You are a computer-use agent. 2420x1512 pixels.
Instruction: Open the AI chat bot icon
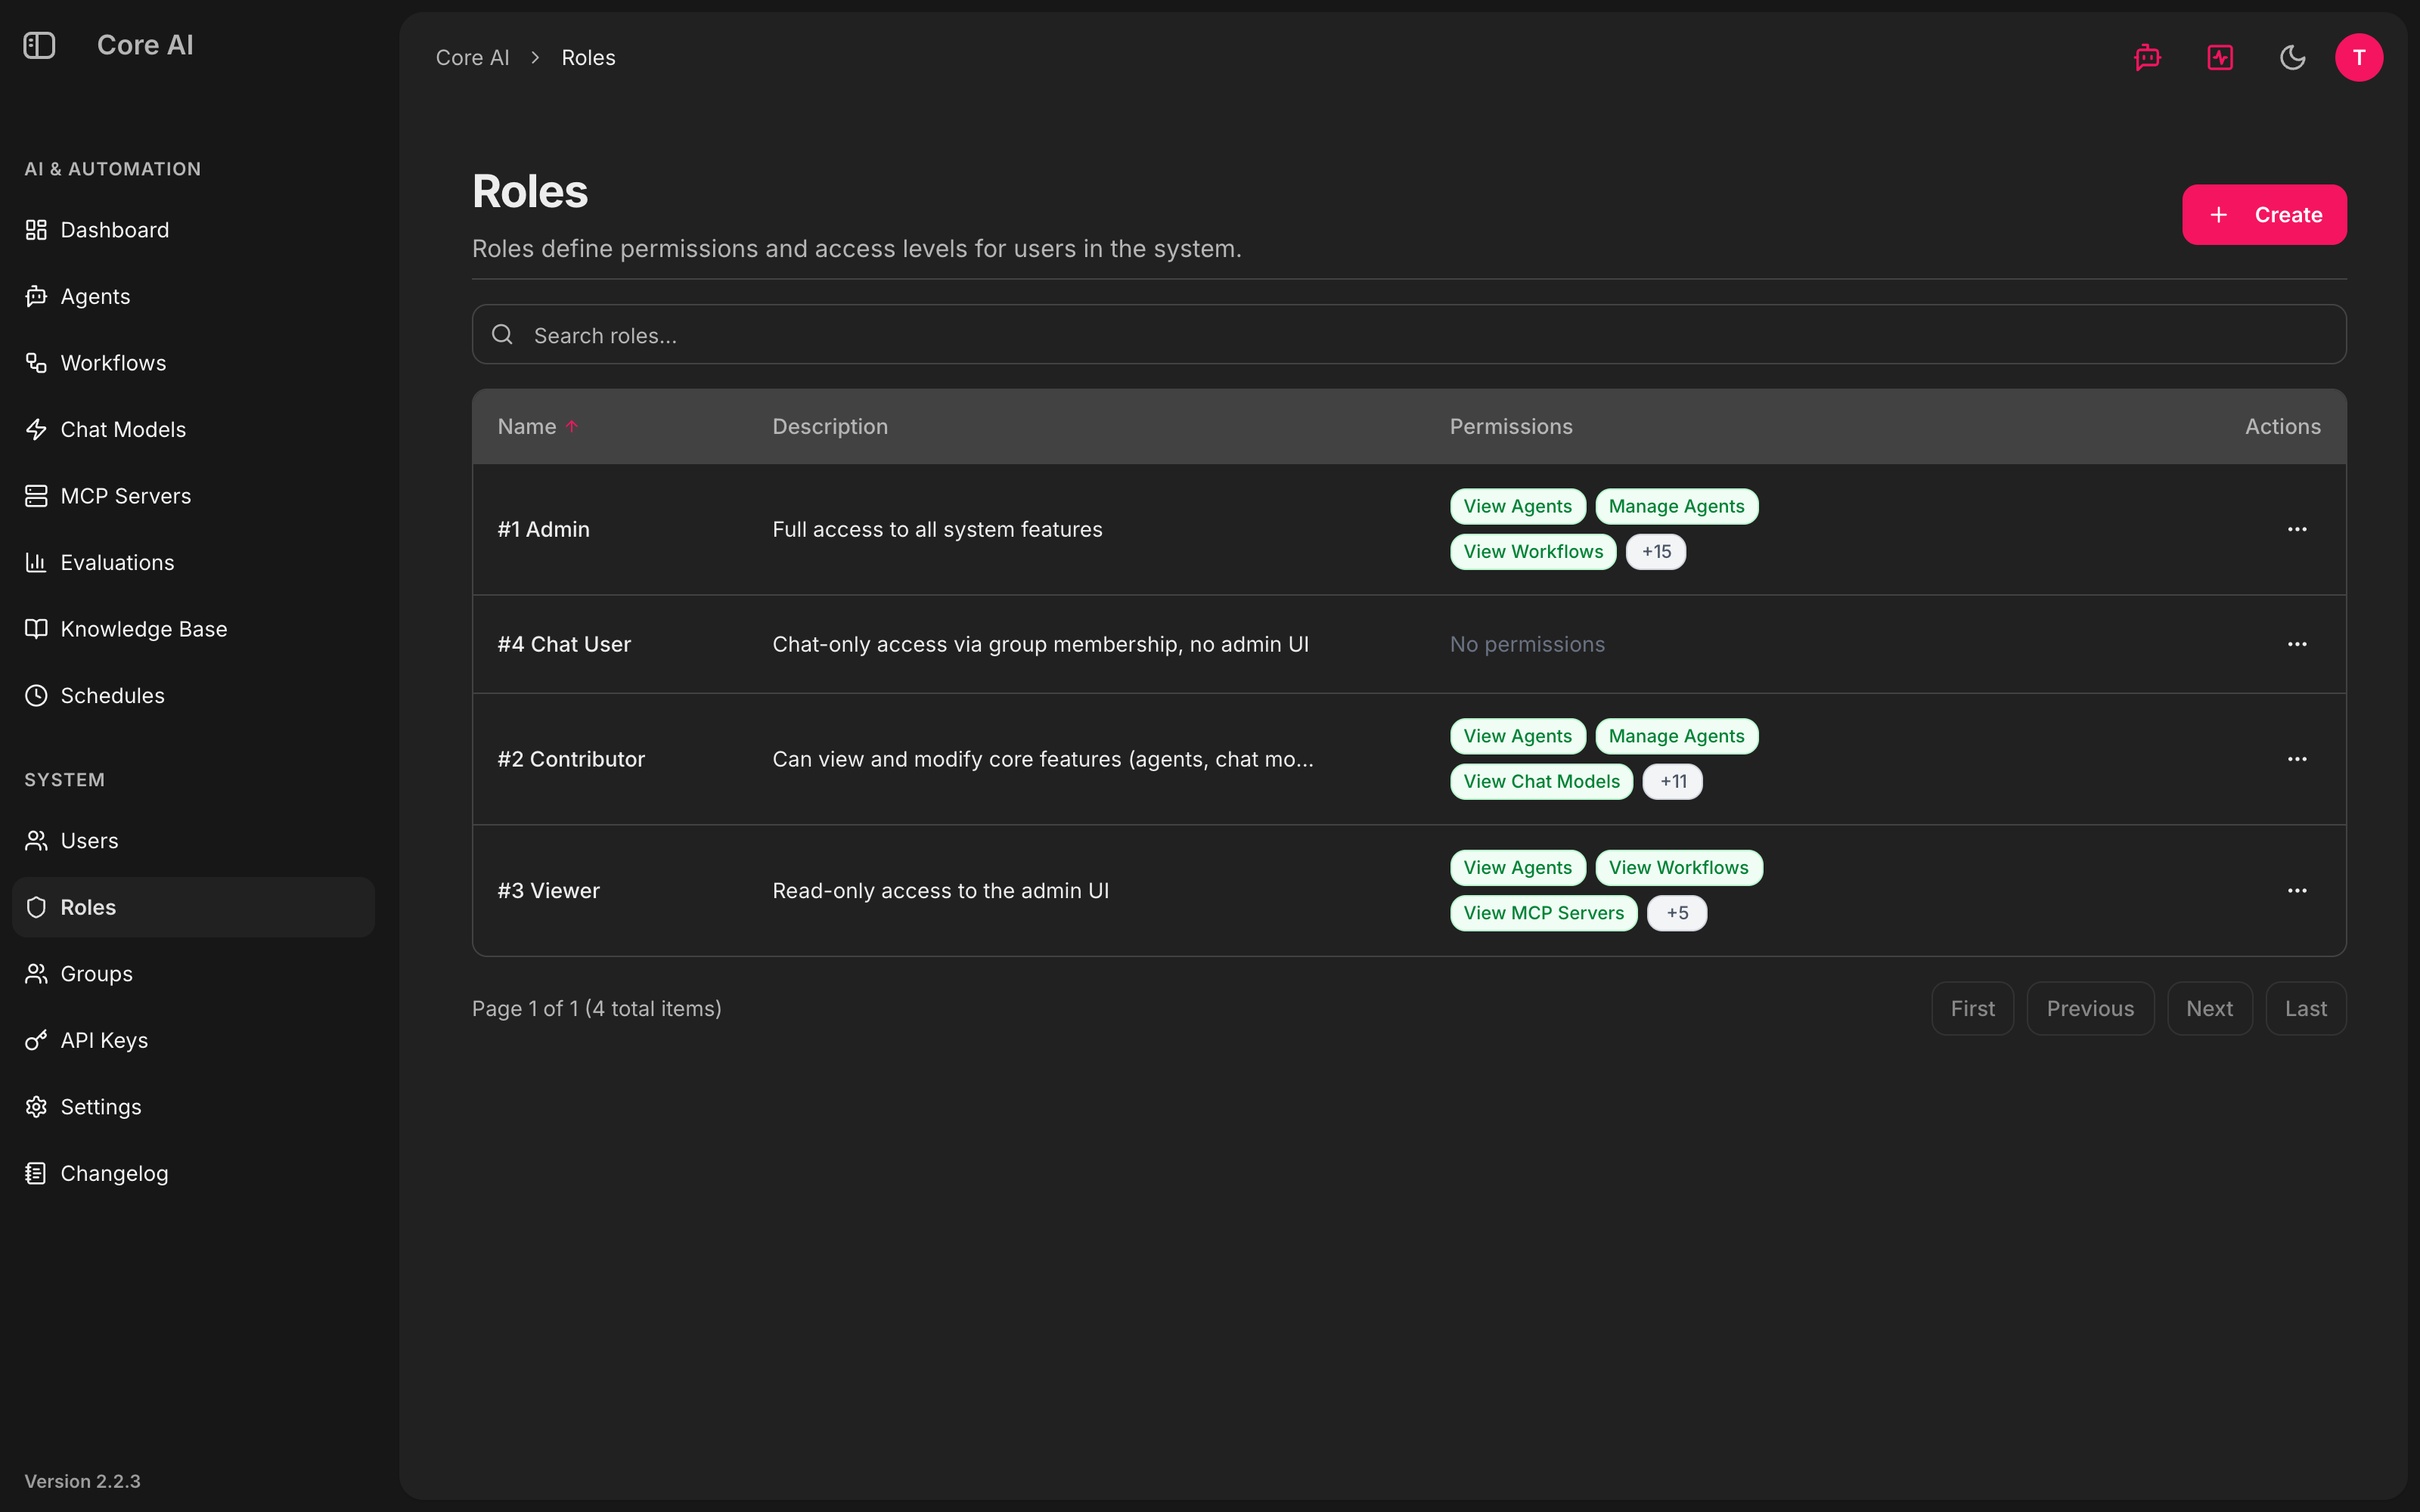pyautogui.click(x=2147, y=57)
